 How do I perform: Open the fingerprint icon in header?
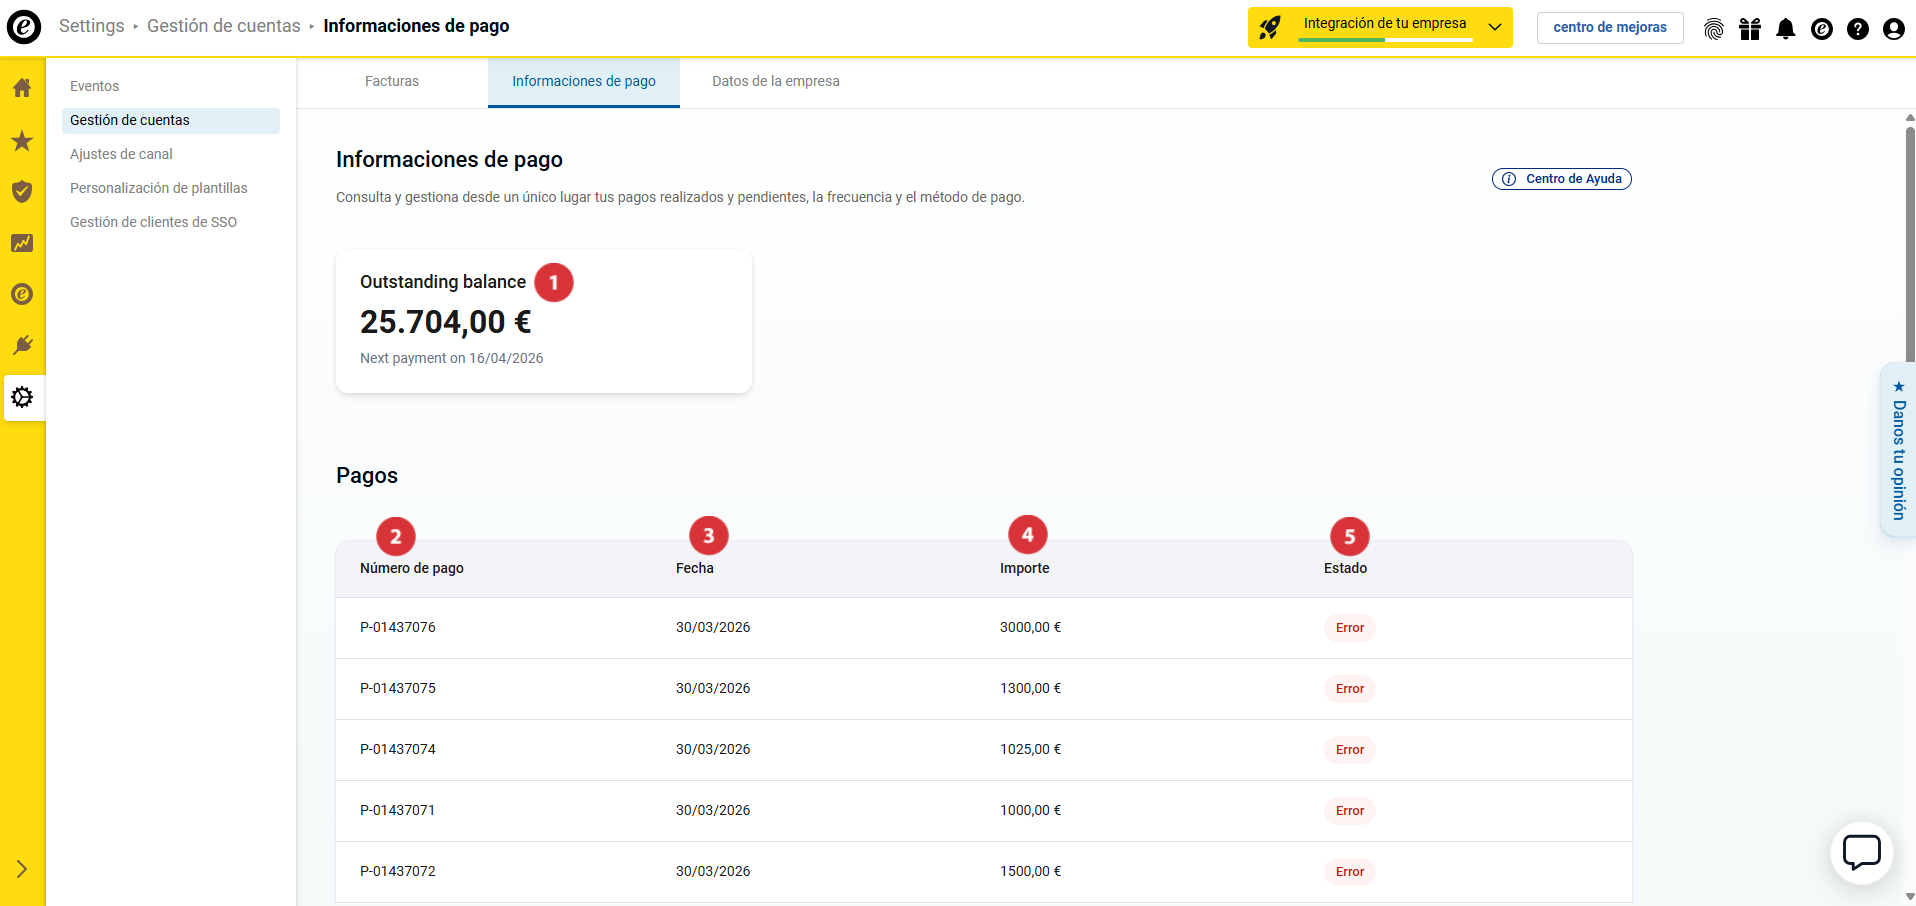pos(1714,29)
